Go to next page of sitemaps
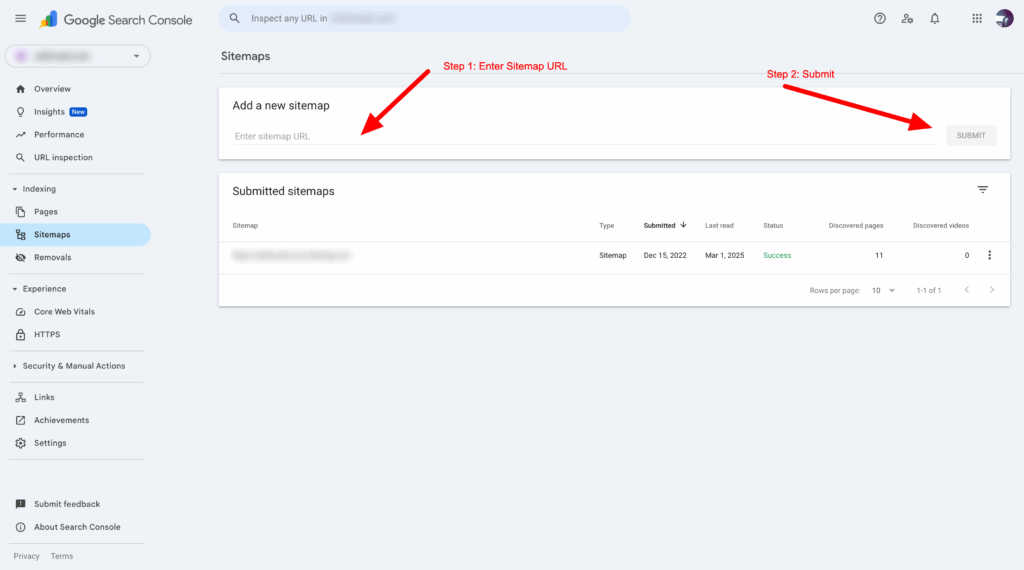This screenshot has width=1024, height=570. (992, 290)
